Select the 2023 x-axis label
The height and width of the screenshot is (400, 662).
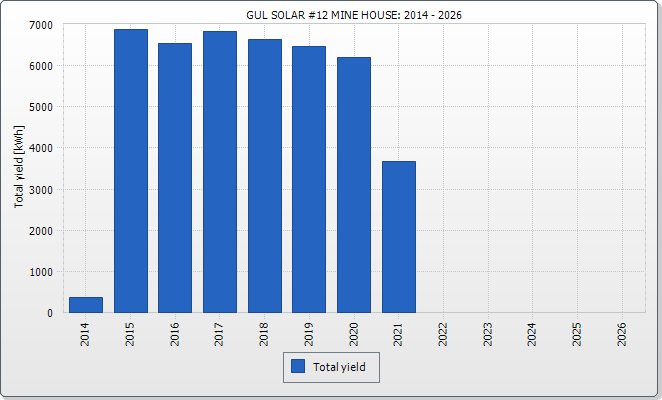pyautogui.click(x=488, y=333)
